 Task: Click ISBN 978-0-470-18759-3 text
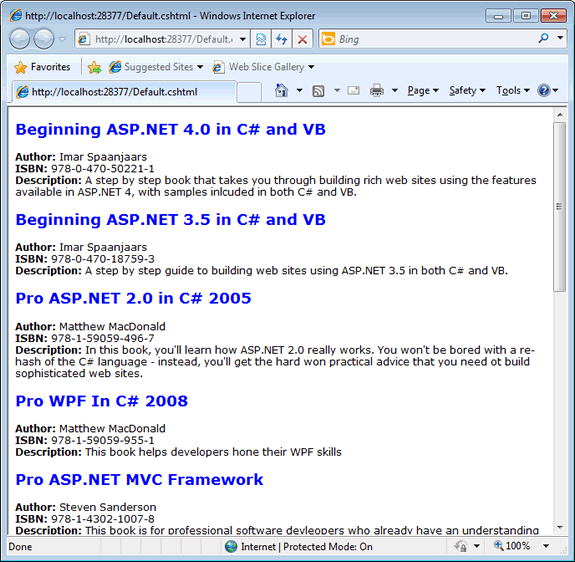pos(85,259)
